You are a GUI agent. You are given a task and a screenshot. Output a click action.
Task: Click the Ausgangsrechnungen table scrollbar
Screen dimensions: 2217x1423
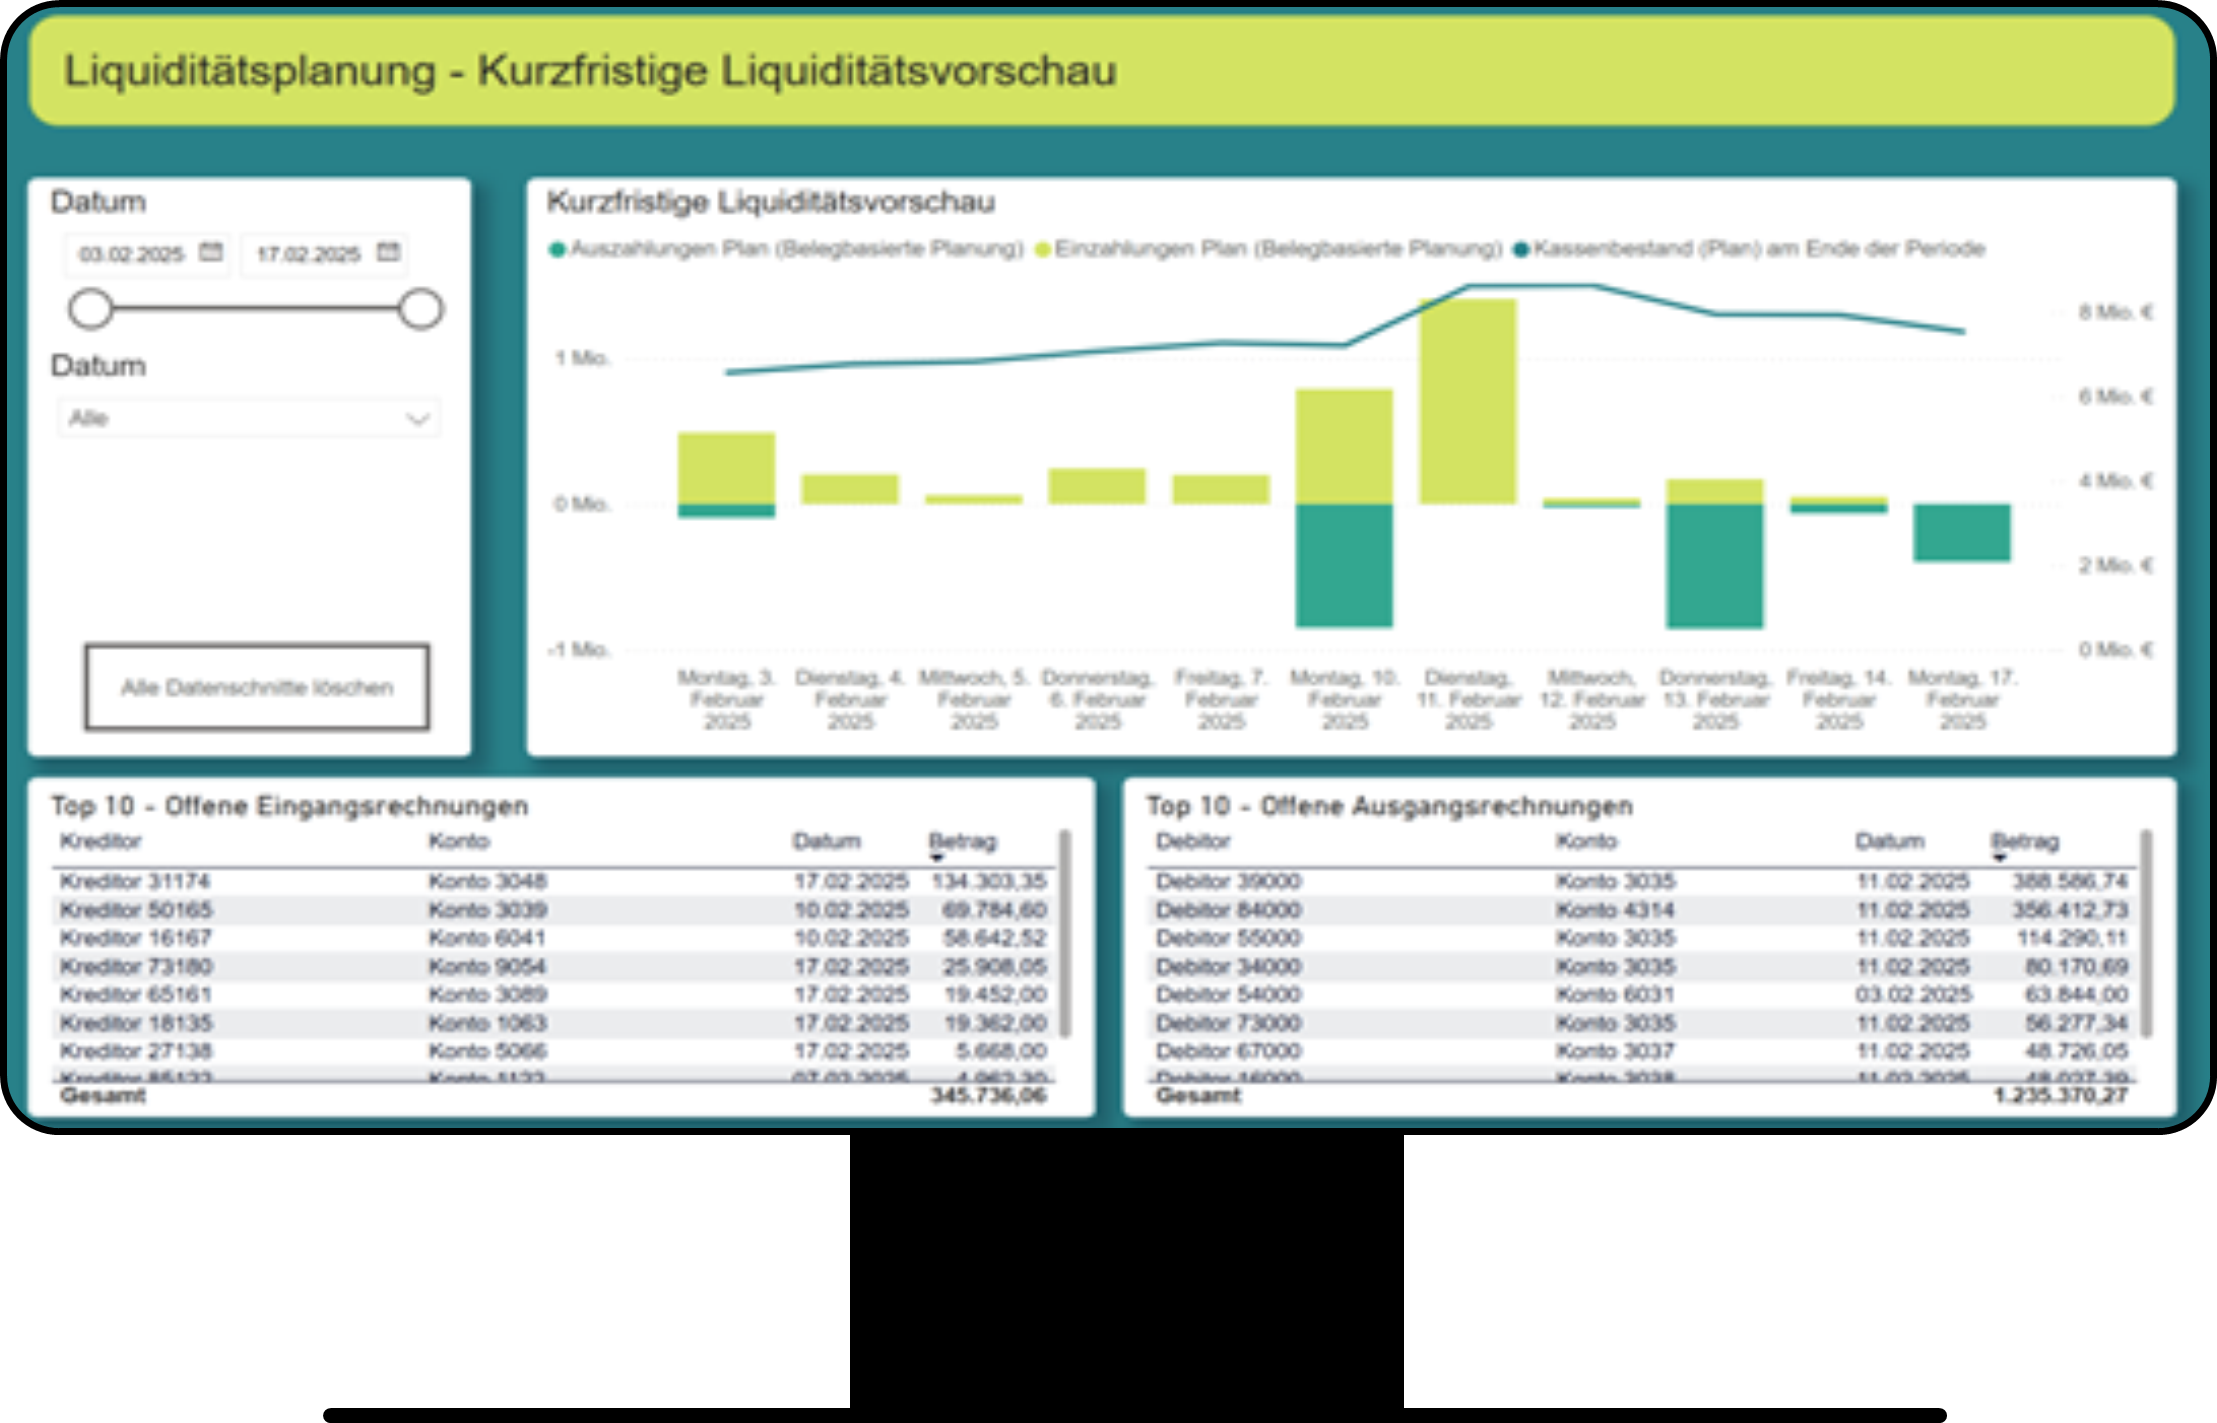point(2146,932)
